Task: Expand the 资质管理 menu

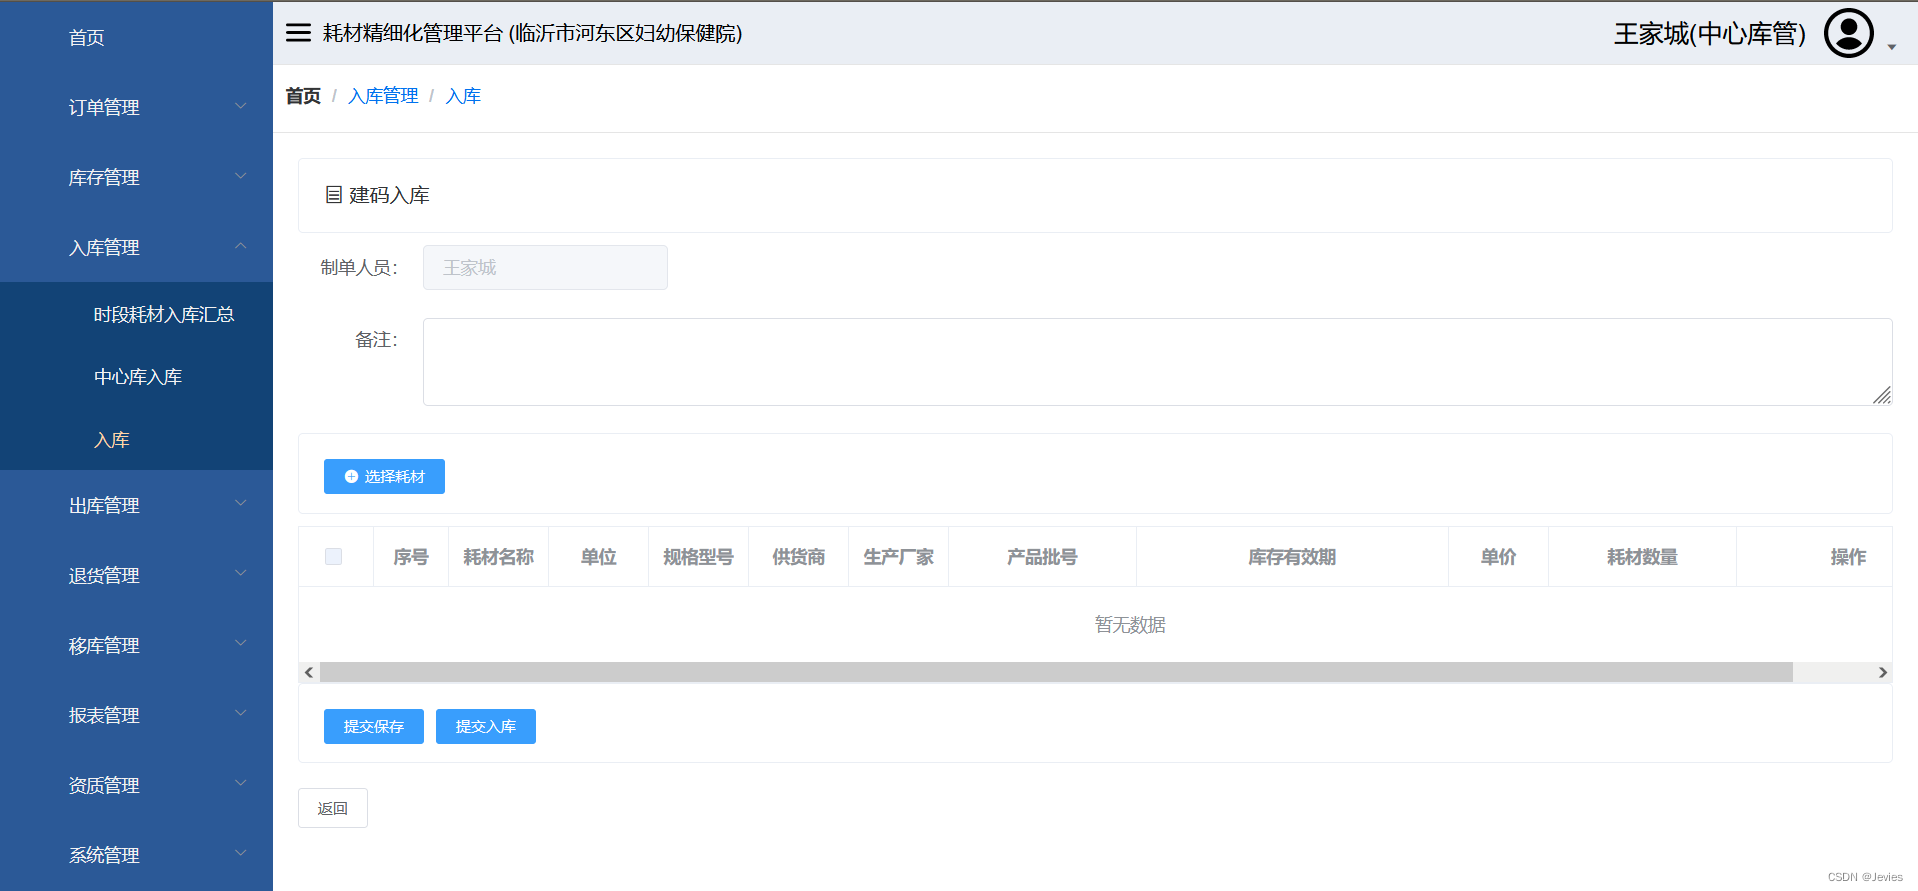Action: click(x=136, y=785)
